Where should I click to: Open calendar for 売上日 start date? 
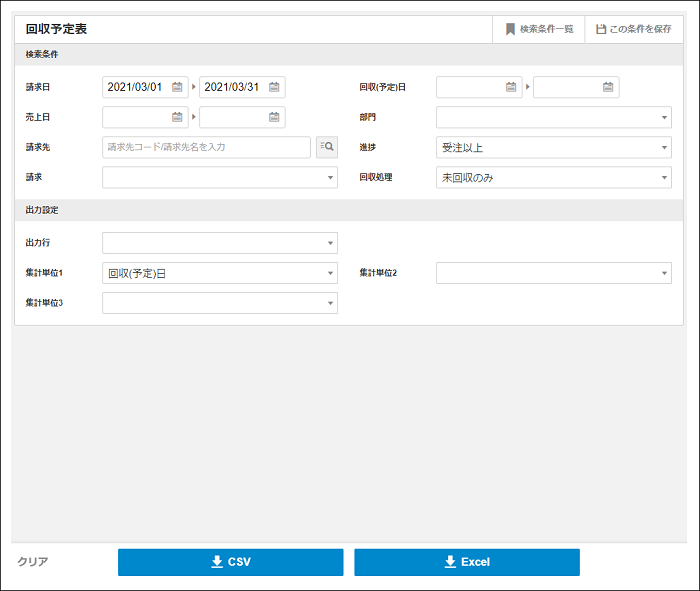tap(177, 117)
